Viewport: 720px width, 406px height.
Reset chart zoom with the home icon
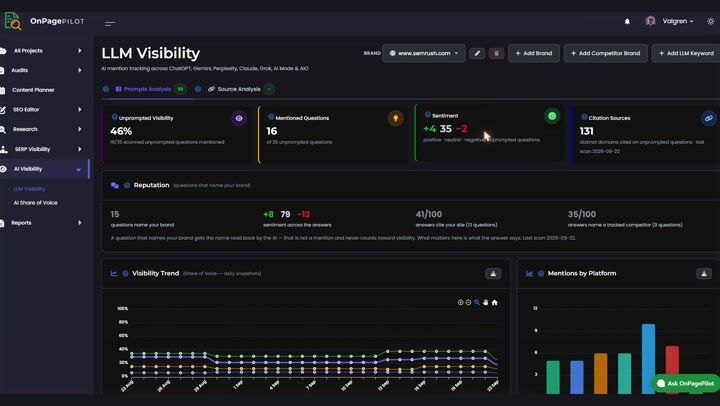[x=495, y=302]
